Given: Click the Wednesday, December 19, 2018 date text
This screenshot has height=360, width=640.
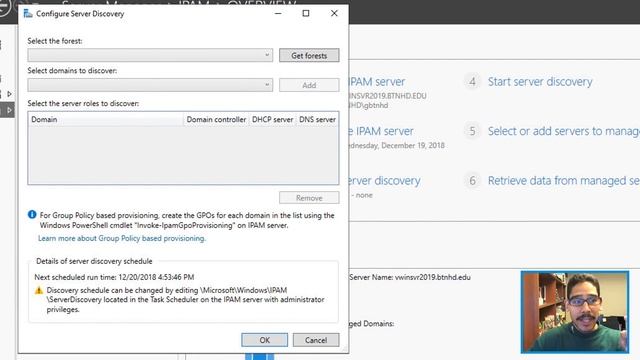Looking at the screenshot, I should coord(397,145).
